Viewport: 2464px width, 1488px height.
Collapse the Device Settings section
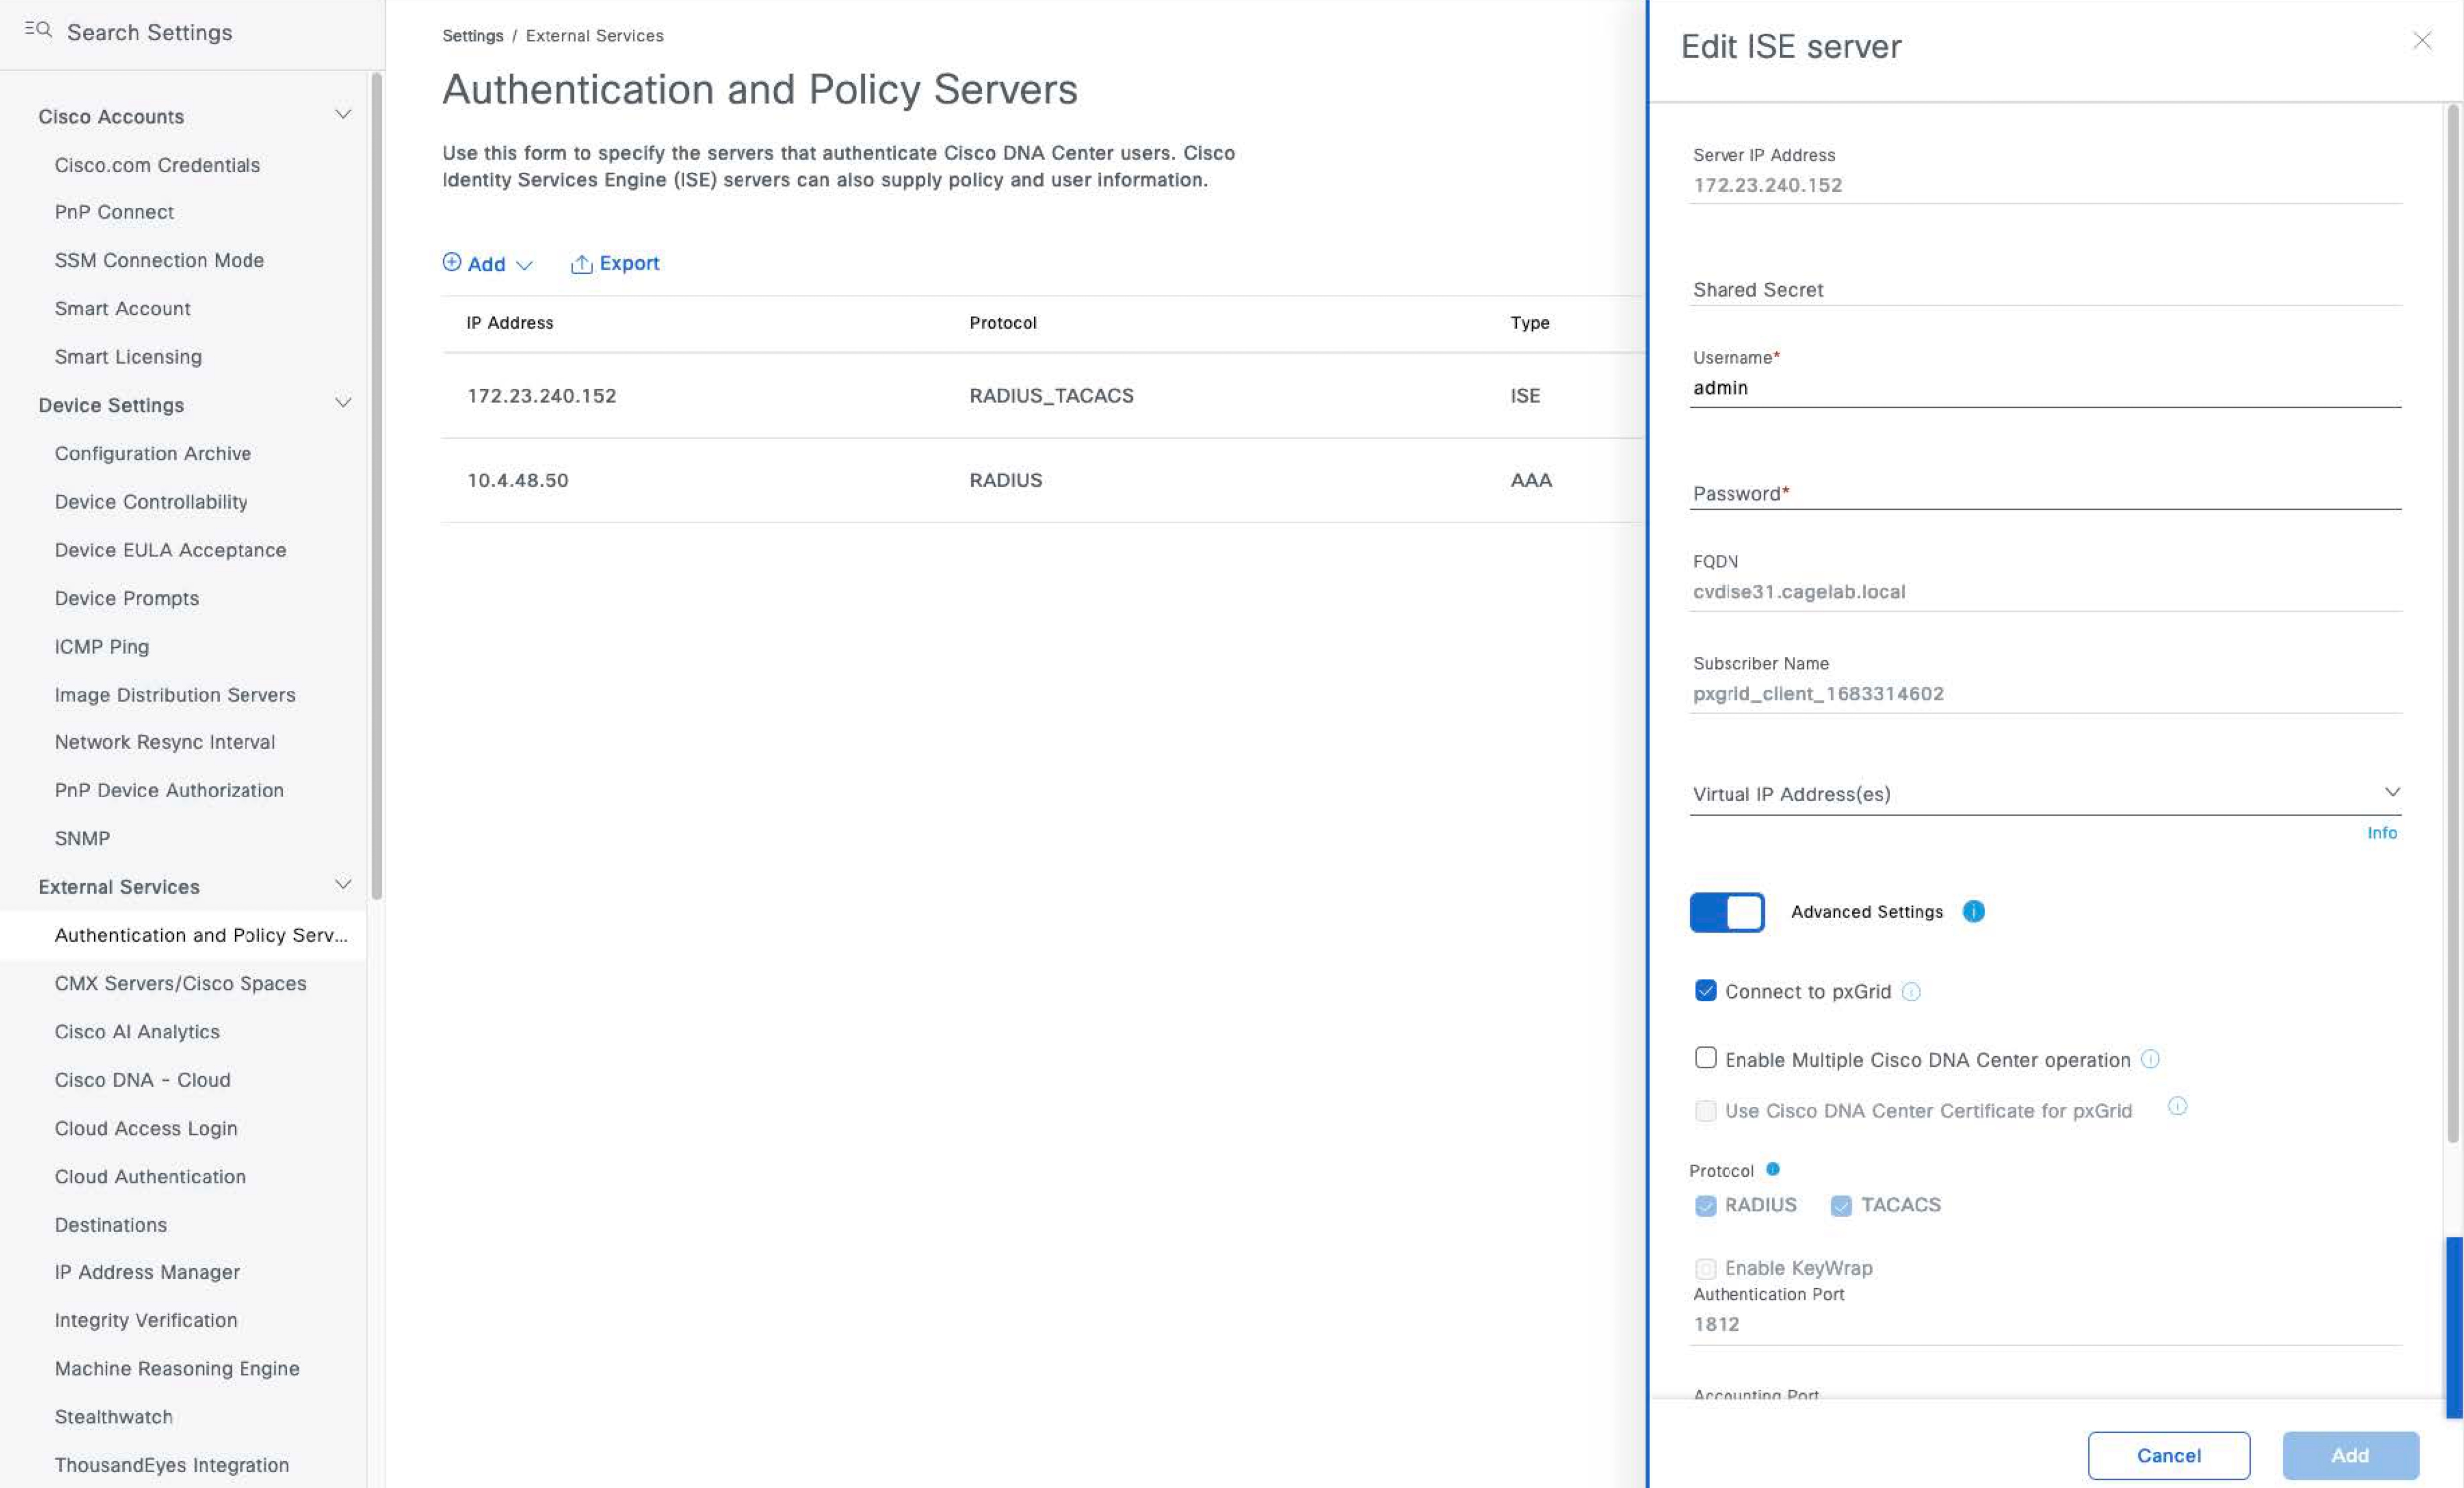click(x=343, y=403)
